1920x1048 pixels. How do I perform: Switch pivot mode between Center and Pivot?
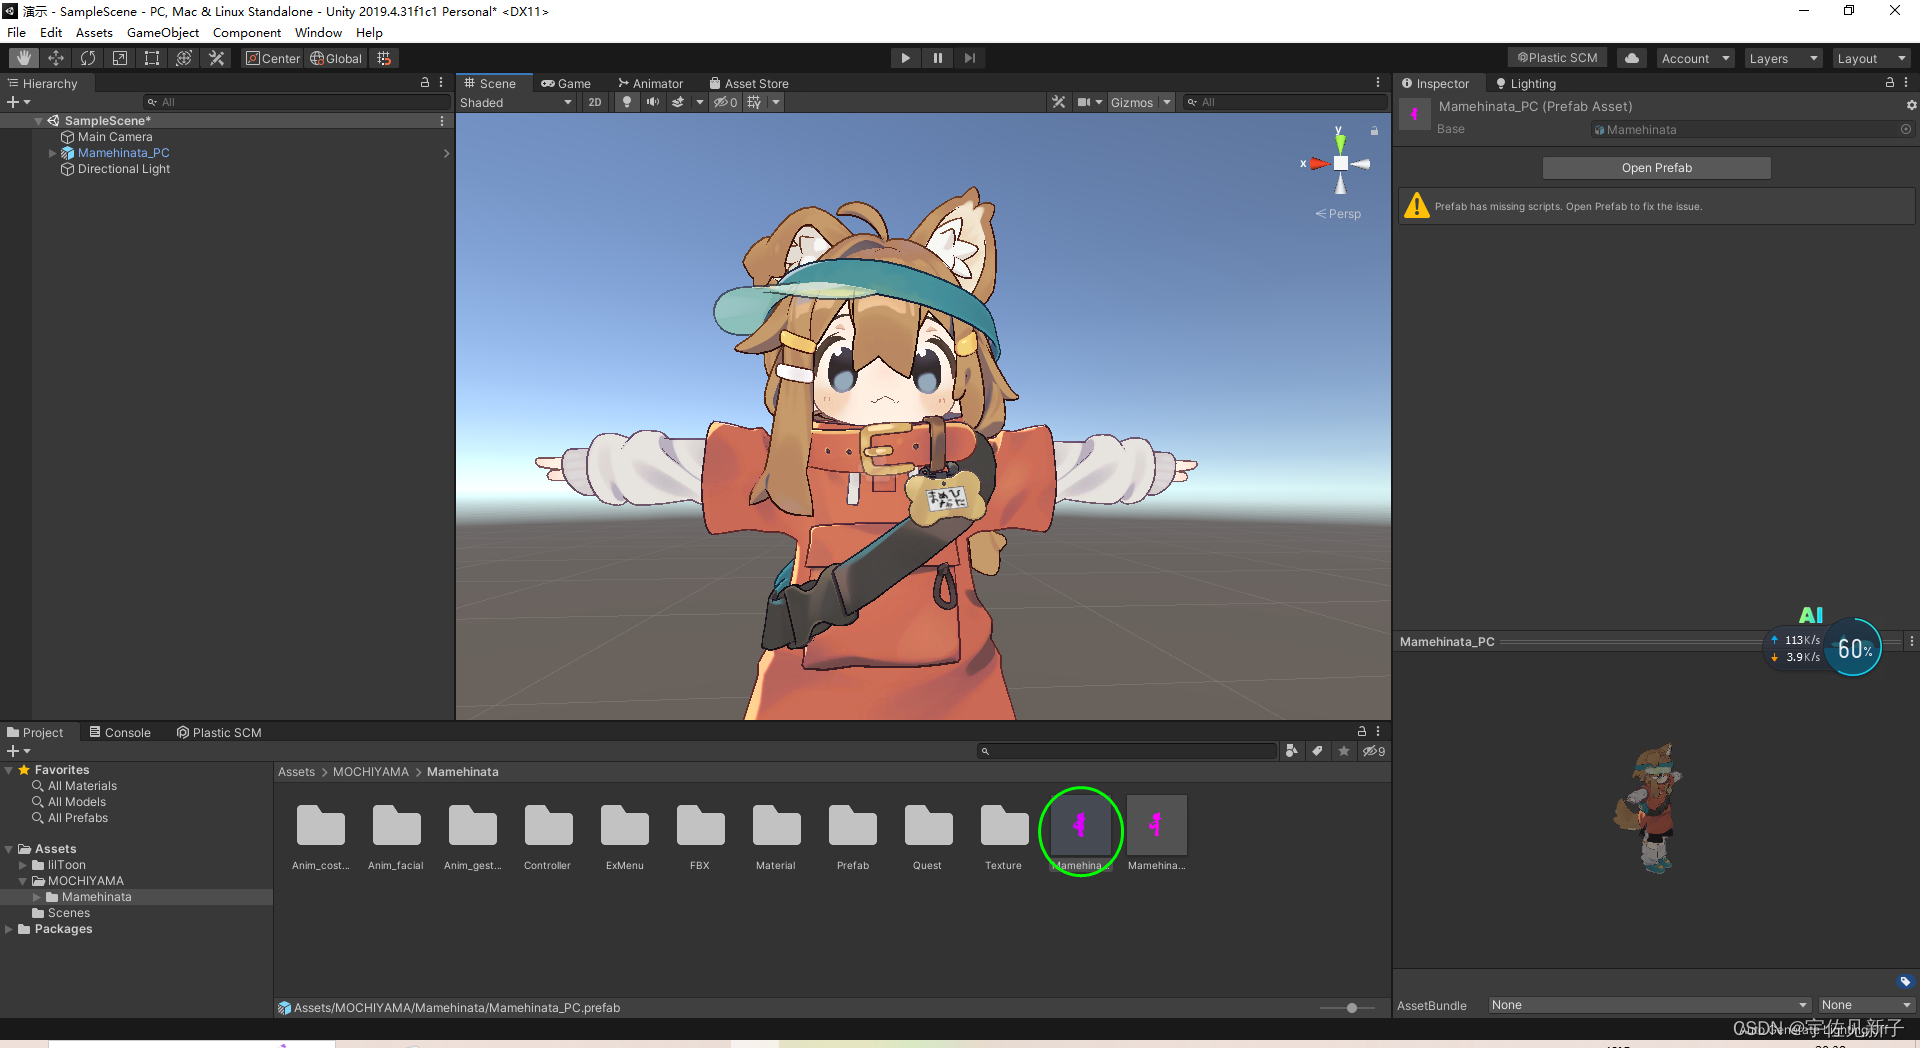click(272, 58)
